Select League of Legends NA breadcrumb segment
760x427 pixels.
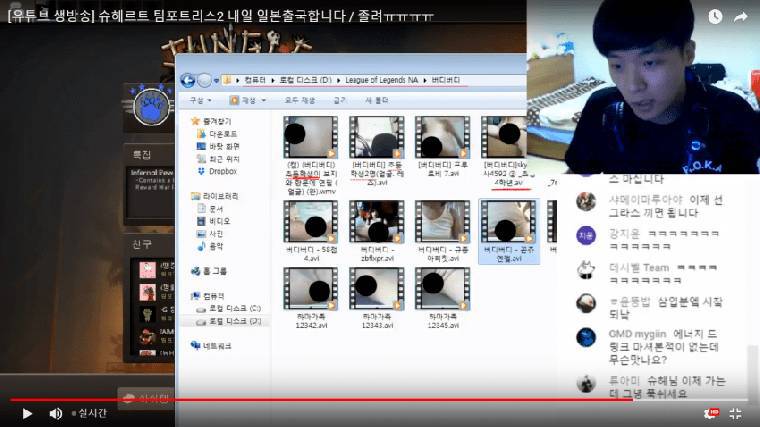point(381,80)
